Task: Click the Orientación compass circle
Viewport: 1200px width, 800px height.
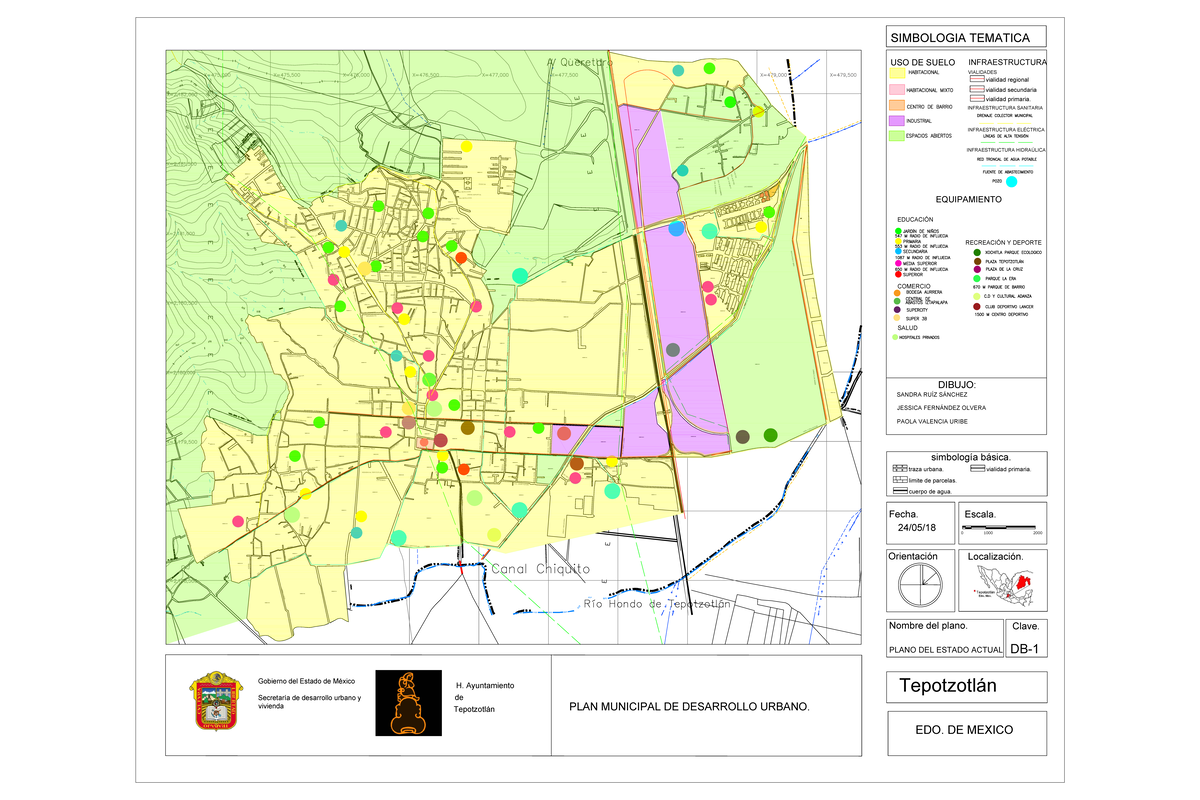Action: tap(919, 584)
